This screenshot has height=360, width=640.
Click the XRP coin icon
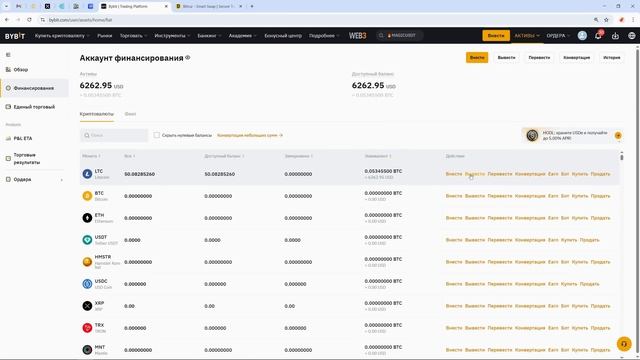pos(87,306)
